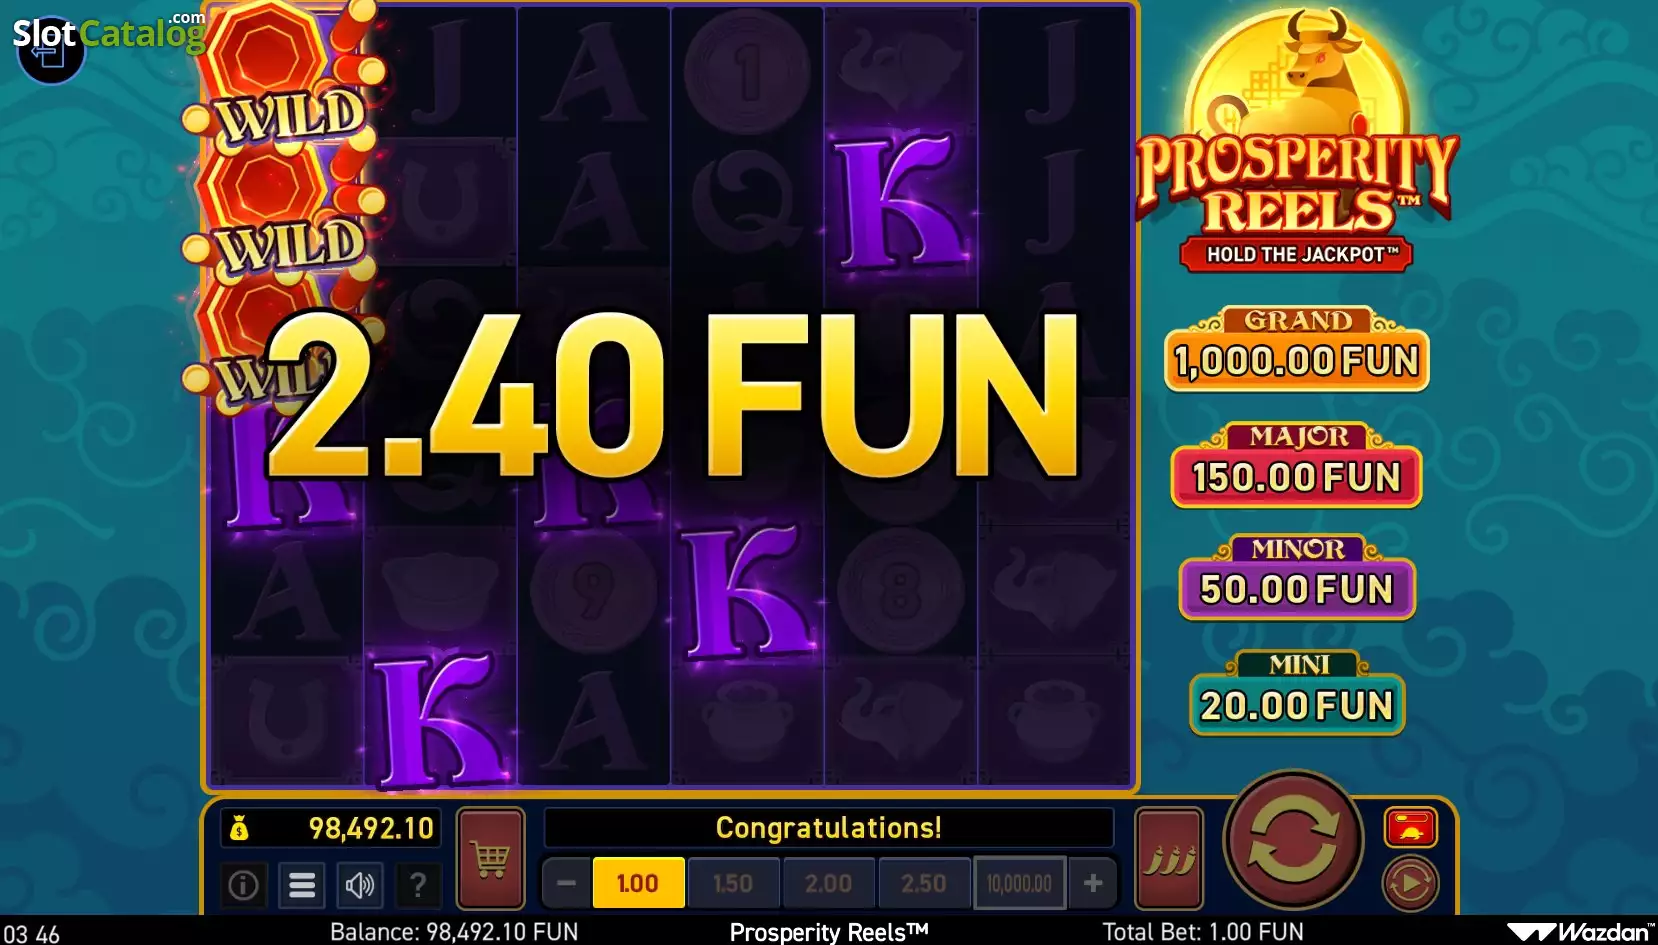
Task: Select the 1.00 bet value
Action: point(638,883)
